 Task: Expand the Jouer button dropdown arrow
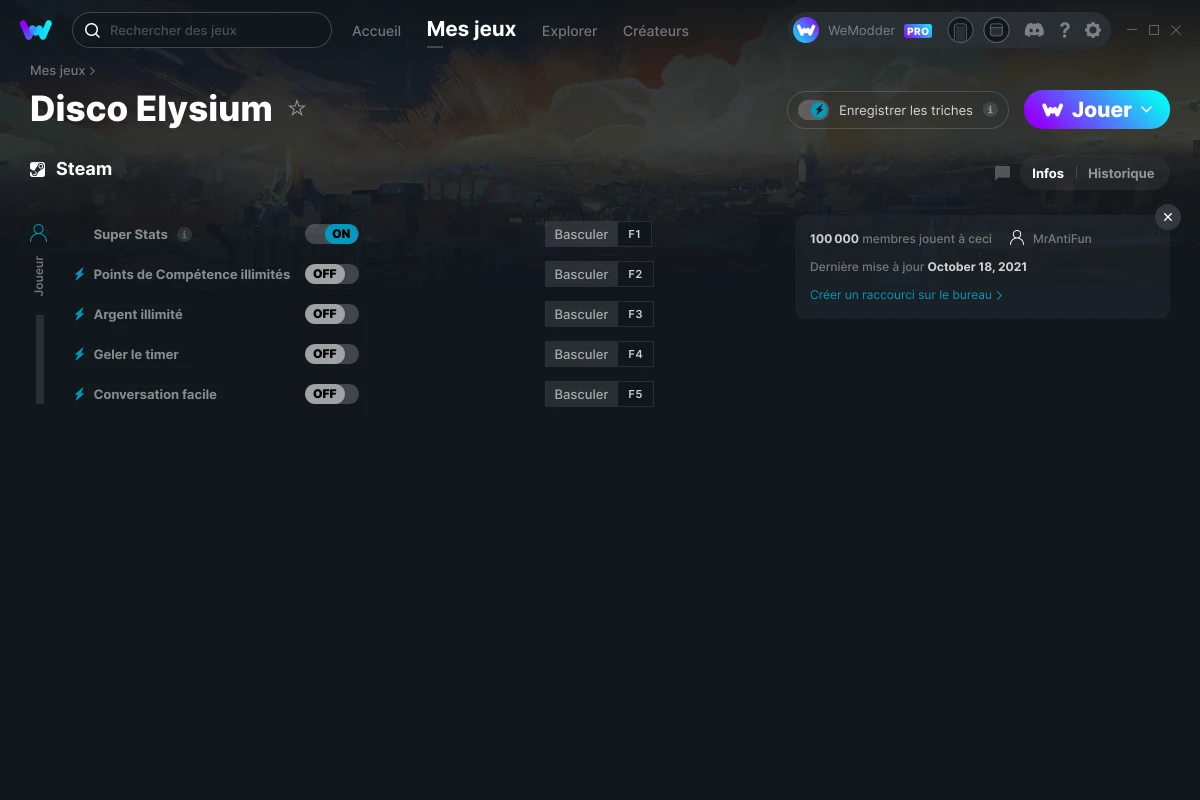coord(1147,110)
